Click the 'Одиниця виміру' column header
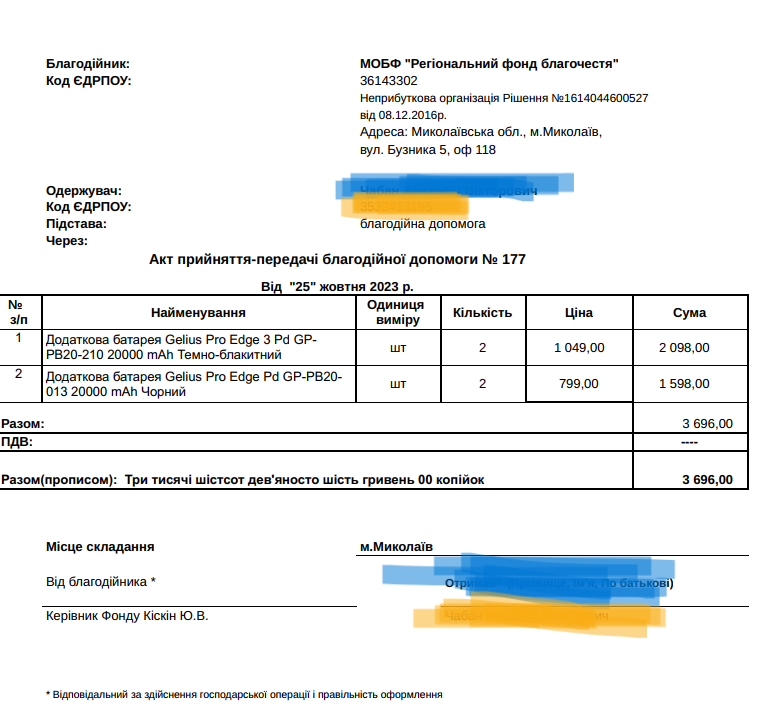Screen dimensions: 768x717 (x=396, y=312)
